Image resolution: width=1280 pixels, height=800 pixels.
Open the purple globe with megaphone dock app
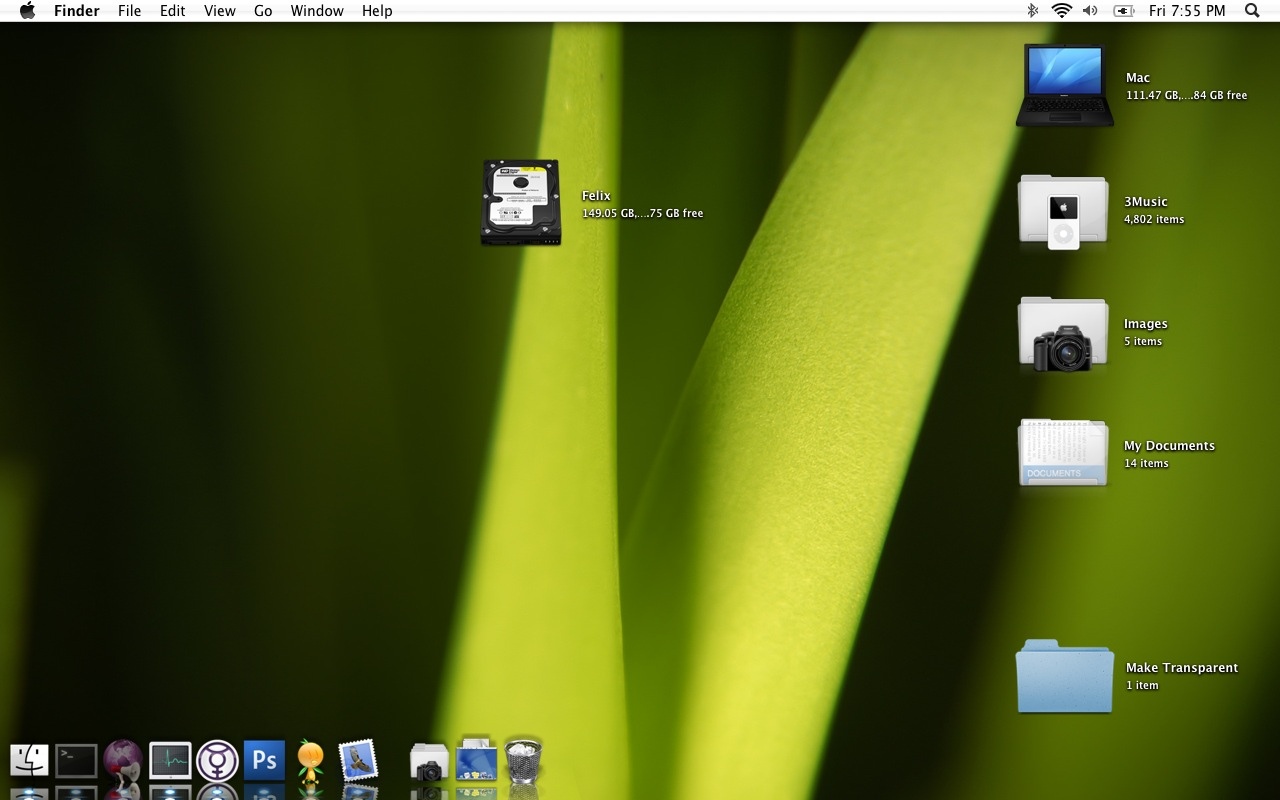[x=123, y=760]
